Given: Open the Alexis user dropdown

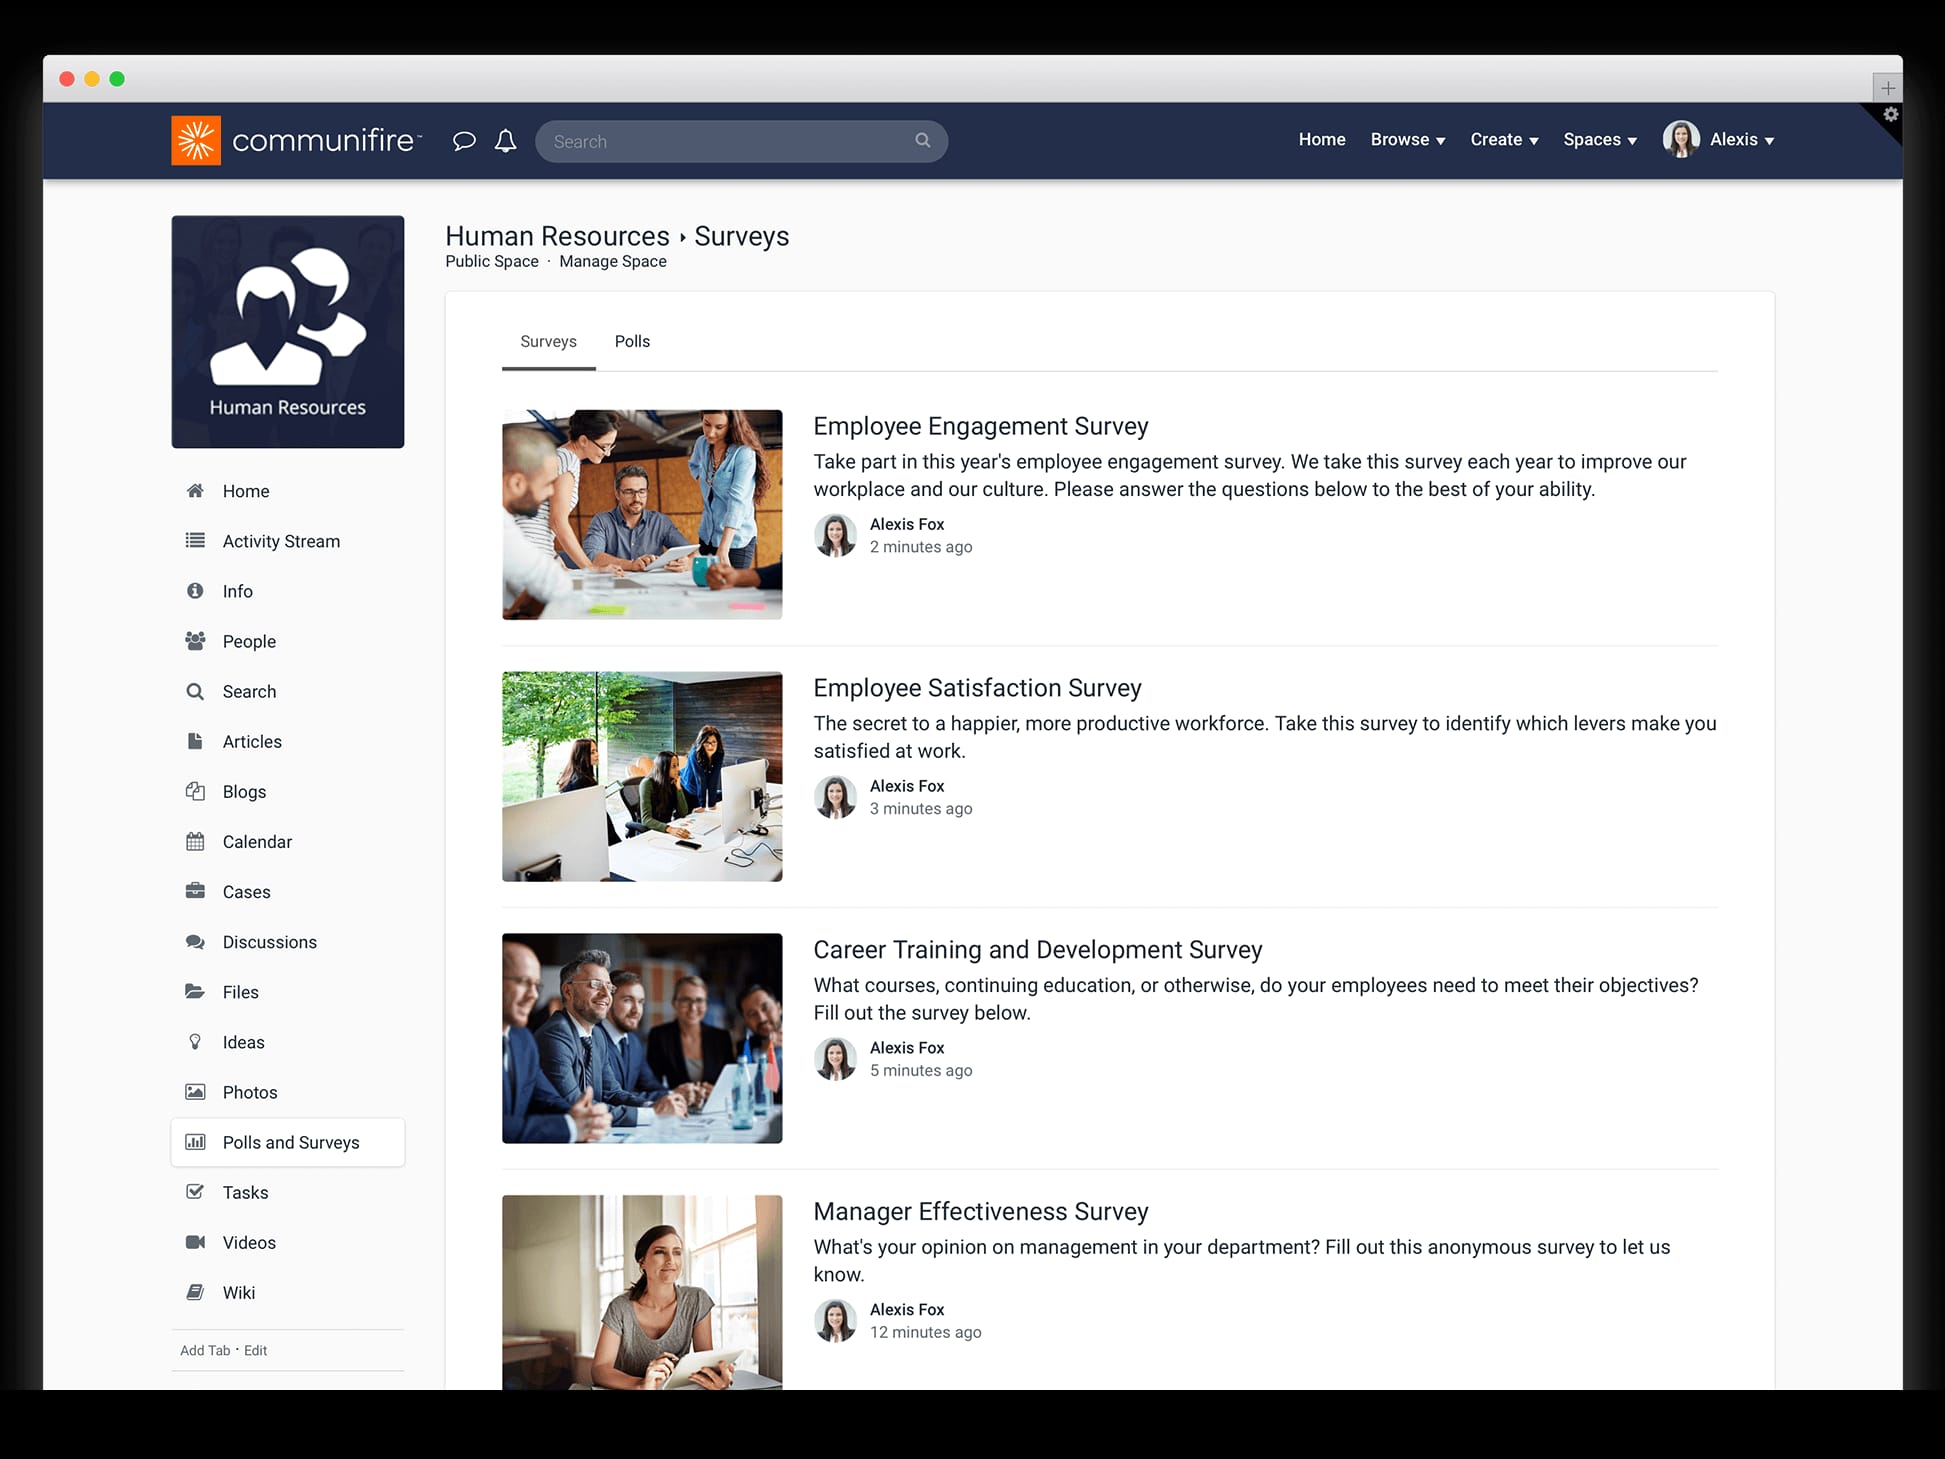Looking at the screenshot, I should [1742, 140].
